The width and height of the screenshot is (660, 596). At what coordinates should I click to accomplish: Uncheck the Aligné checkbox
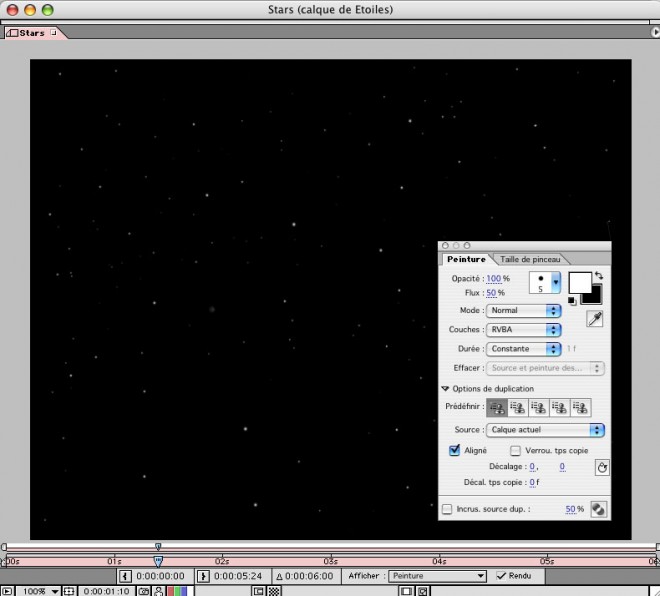point(454,451)
